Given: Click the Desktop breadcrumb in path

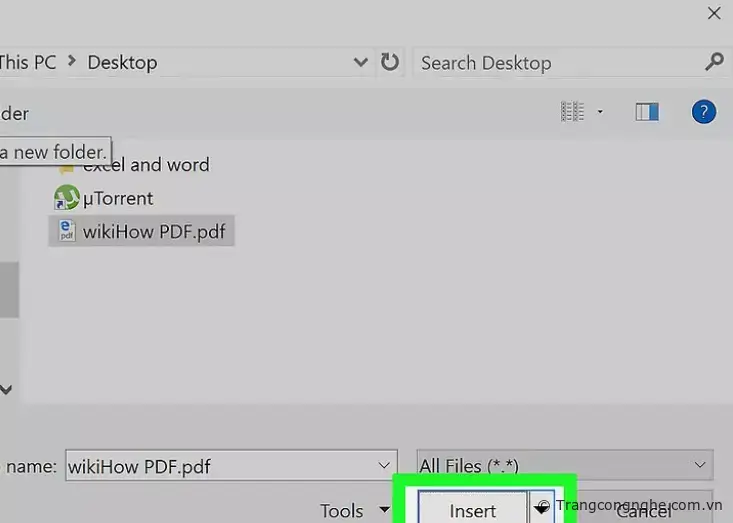Looking at the screenshot, I should (x=122, y=62).
